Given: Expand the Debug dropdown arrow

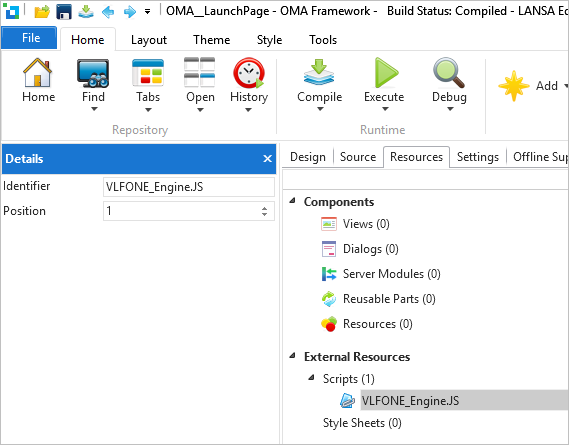Looking at the screenshot, I should 450,109.
